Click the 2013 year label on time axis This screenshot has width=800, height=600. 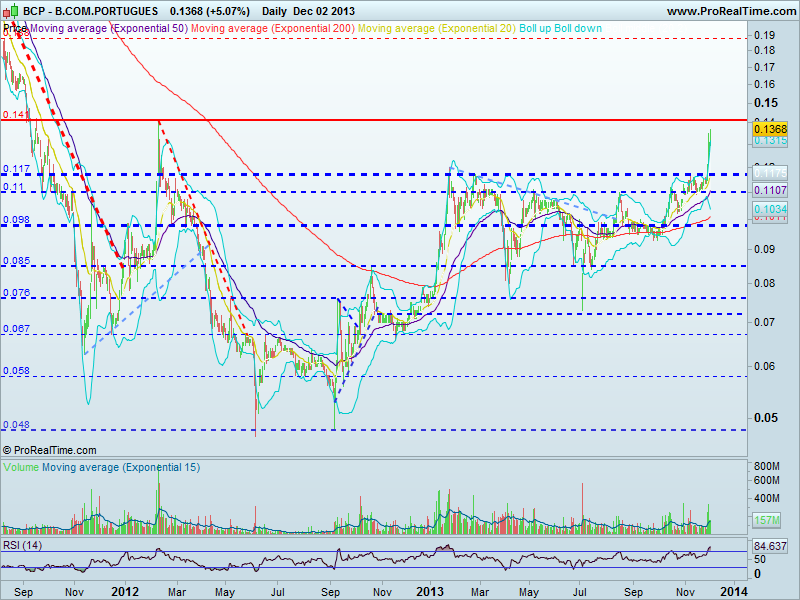coord(430,592)
